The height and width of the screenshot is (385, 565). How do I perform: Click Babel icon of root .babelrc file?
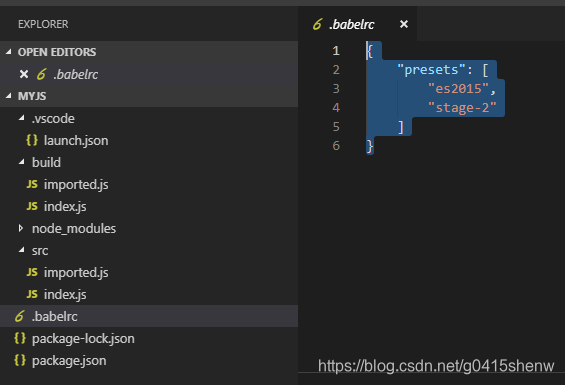(19, 316)
